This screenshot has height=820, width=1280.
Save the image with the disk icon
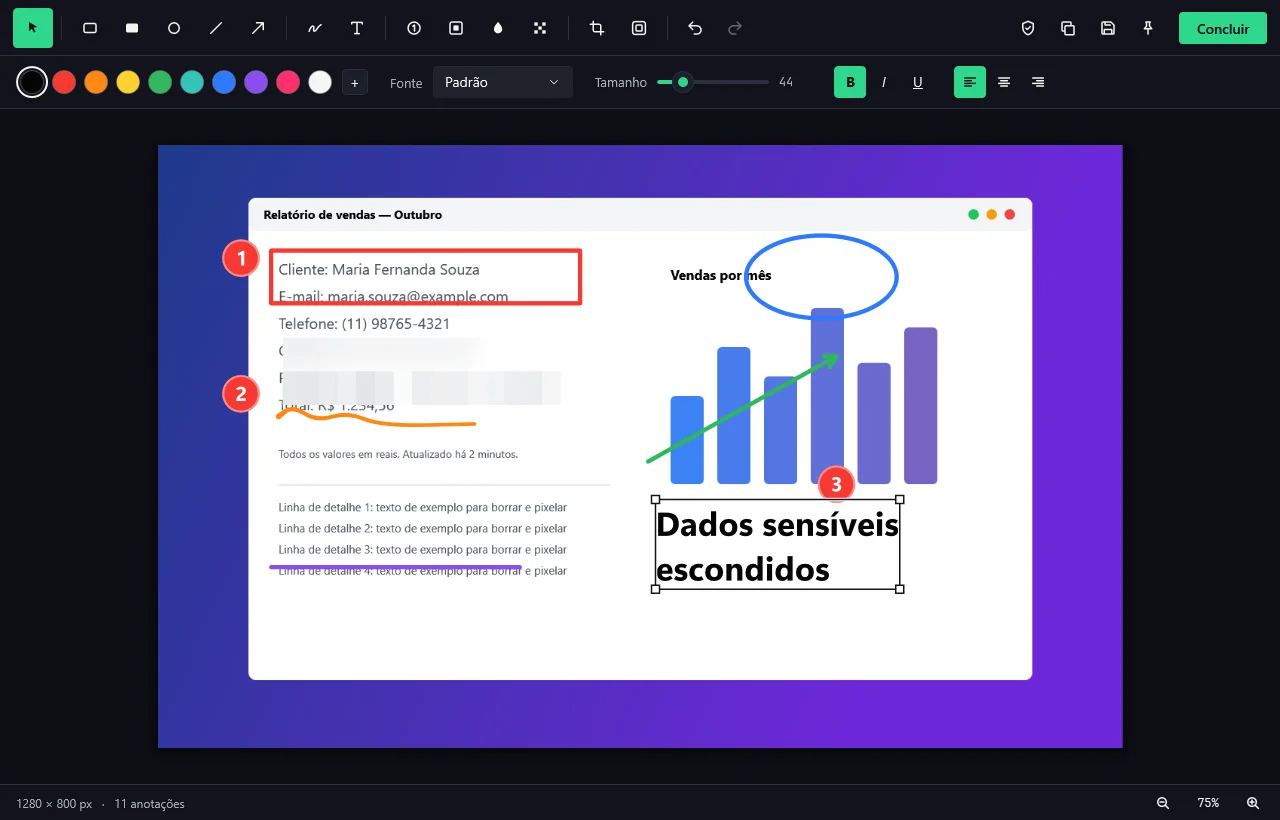1108,28
